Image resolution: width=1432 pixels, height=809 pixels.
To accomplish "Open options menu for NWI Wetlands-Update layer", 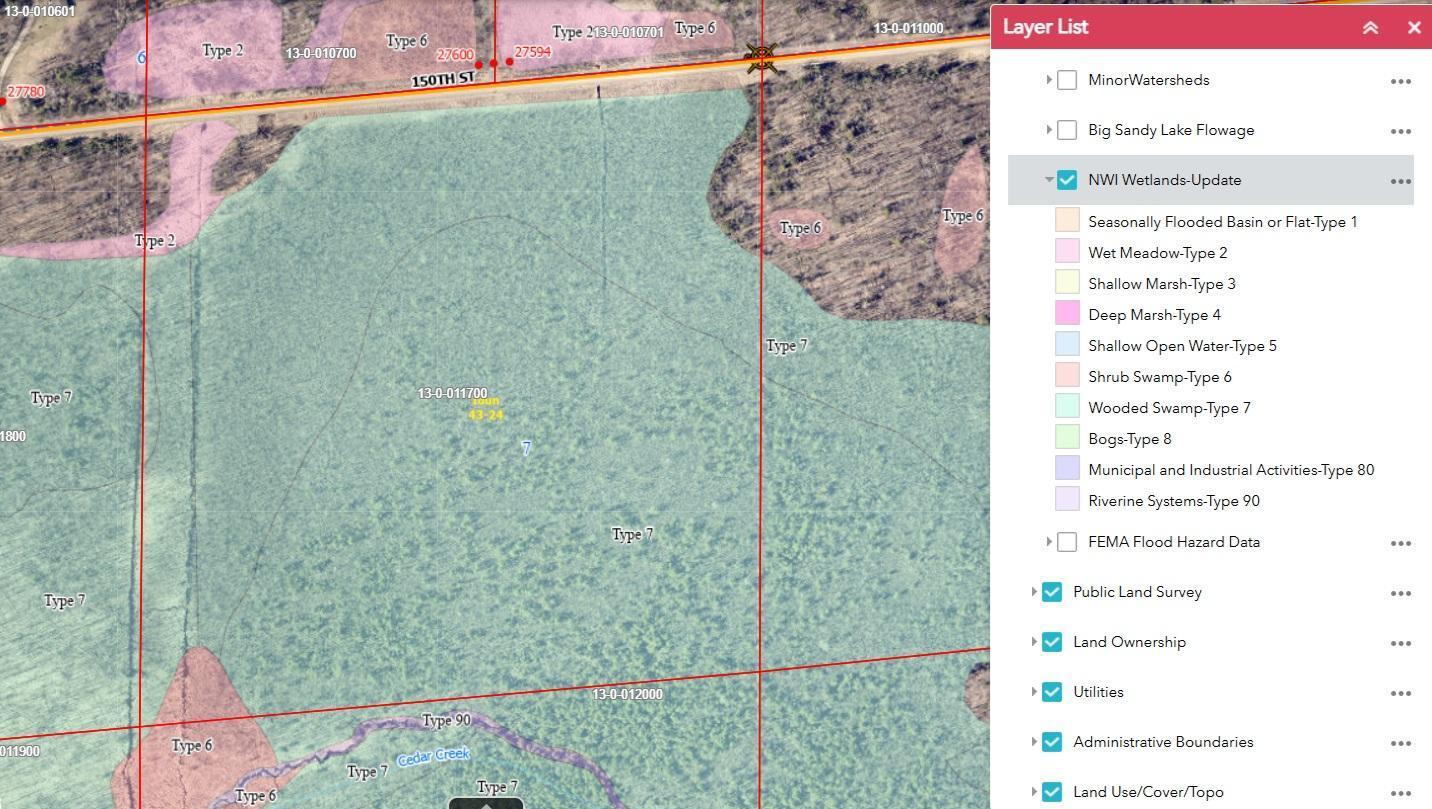I will pos(1400,181).
